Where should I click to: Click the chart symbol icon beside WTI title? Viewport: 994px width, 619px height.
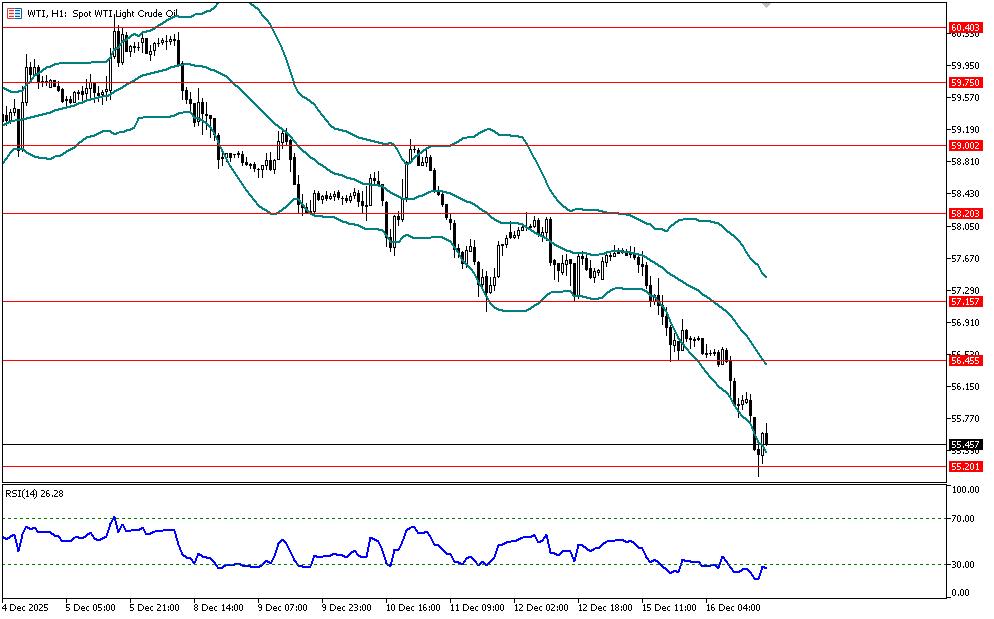click(x=13, y=11)
